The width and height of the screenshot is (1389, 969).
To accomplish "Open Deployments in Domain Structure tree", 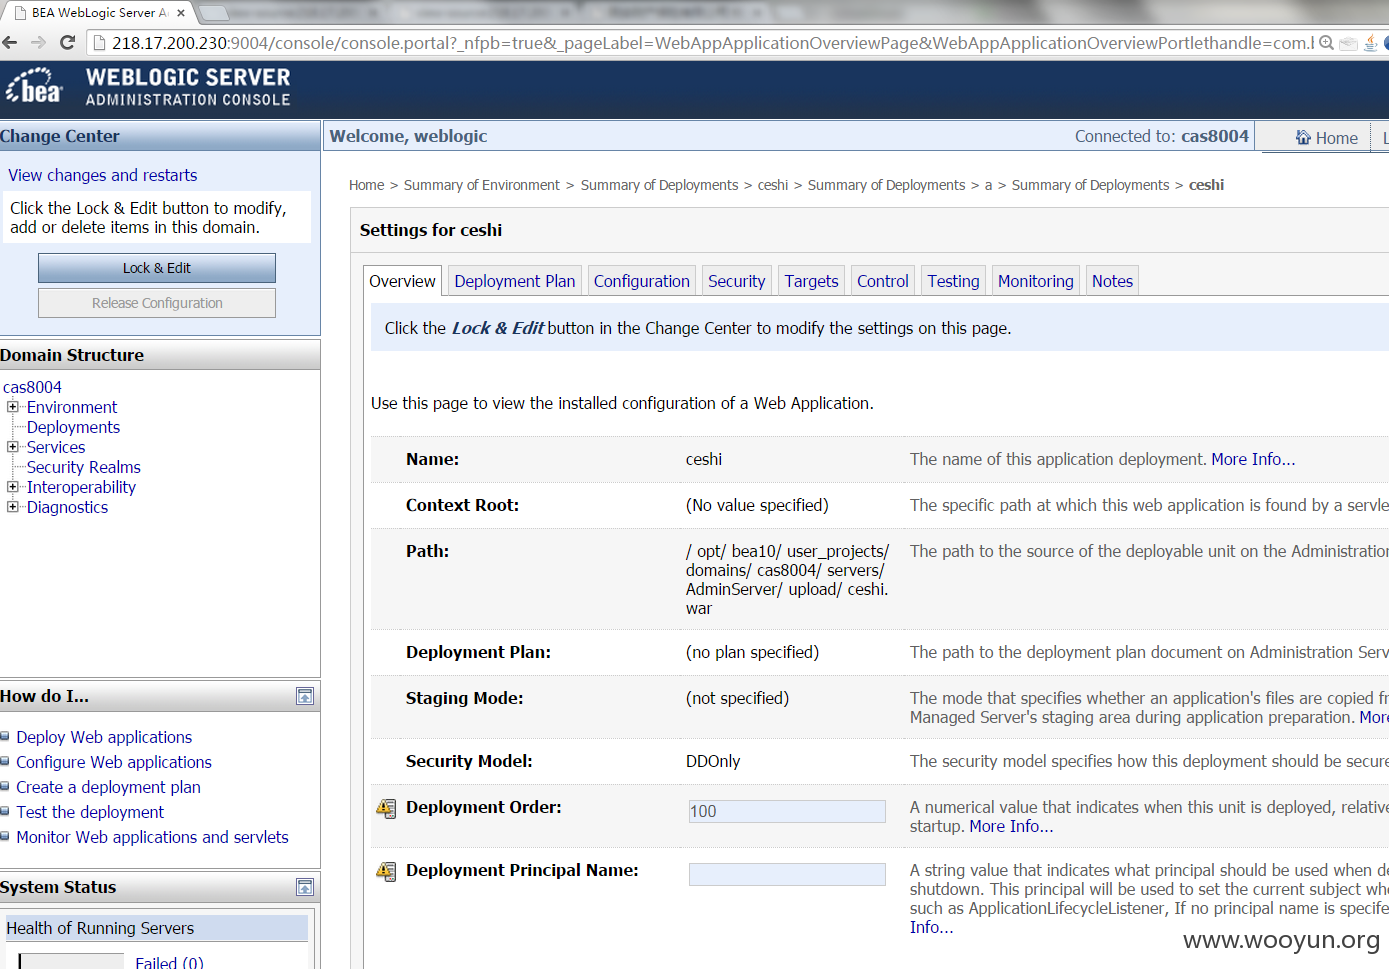I will tap(73, 427).
